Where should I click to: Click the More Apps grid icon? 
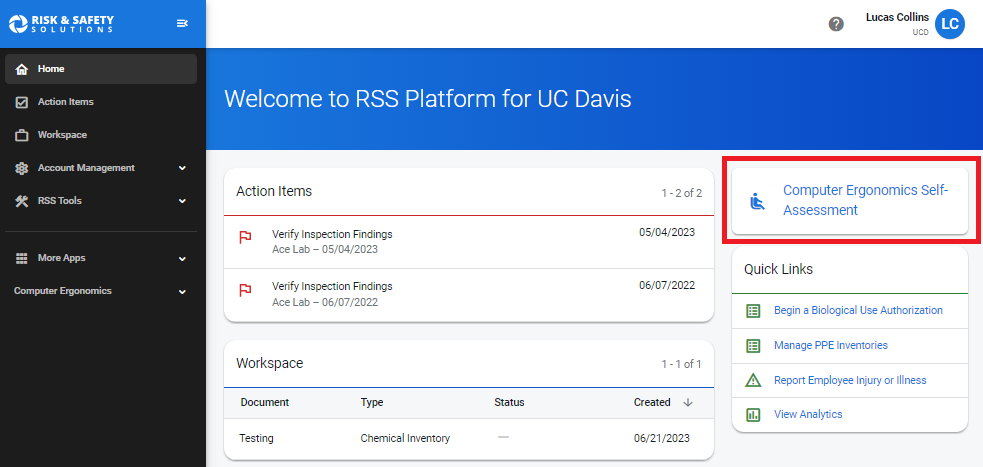coord(22,258)
